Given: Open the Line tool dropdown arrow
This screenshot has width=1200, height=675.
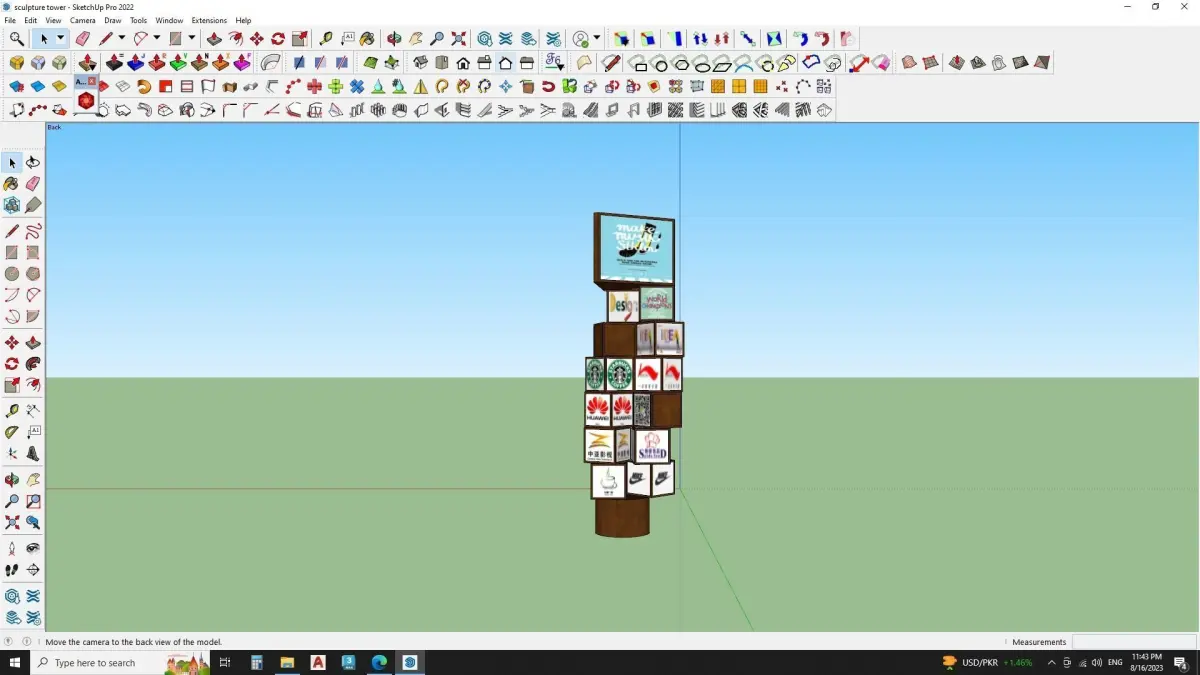Looking at the screenshot, I should point(121,39).
